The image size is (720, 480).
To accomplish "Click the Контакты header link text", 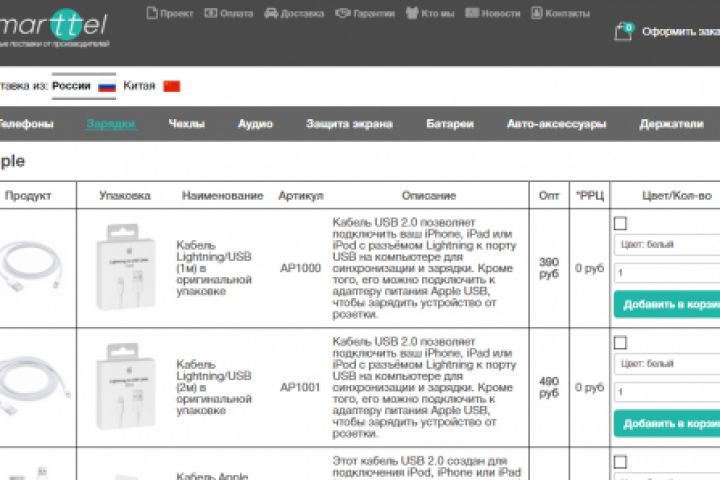I will [x=568, y=13].
